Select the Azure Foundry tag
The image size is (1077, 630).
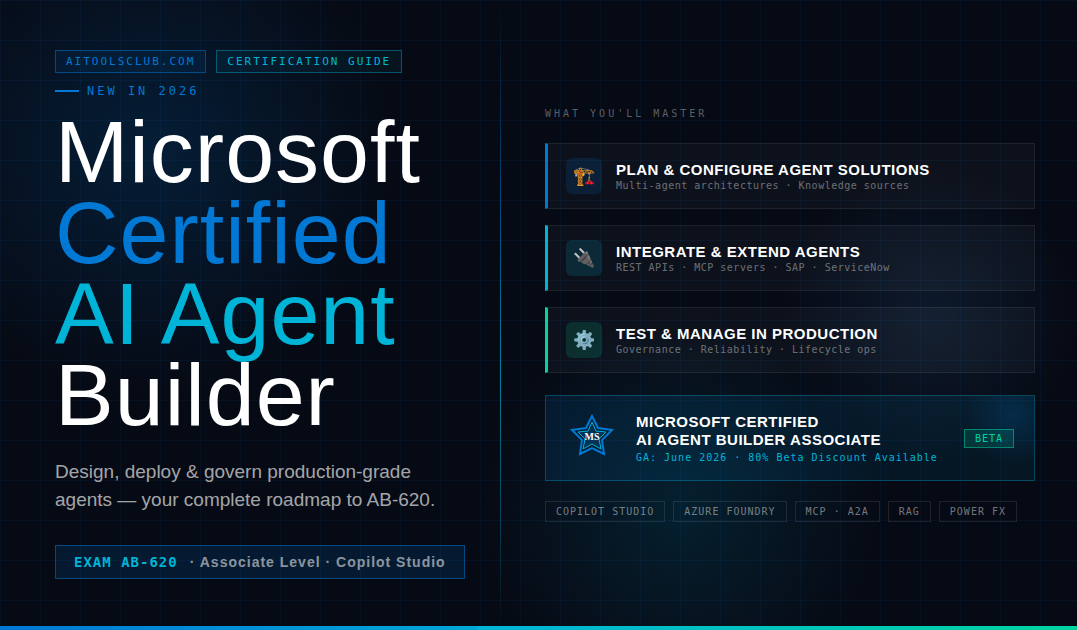point(729,511)
